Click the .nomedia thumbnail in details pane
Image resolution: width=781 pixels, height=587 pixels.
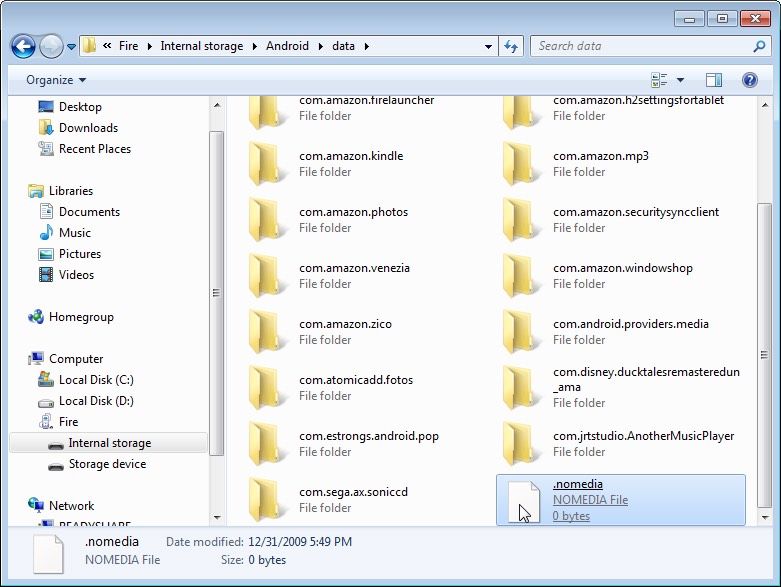point(48,554)
